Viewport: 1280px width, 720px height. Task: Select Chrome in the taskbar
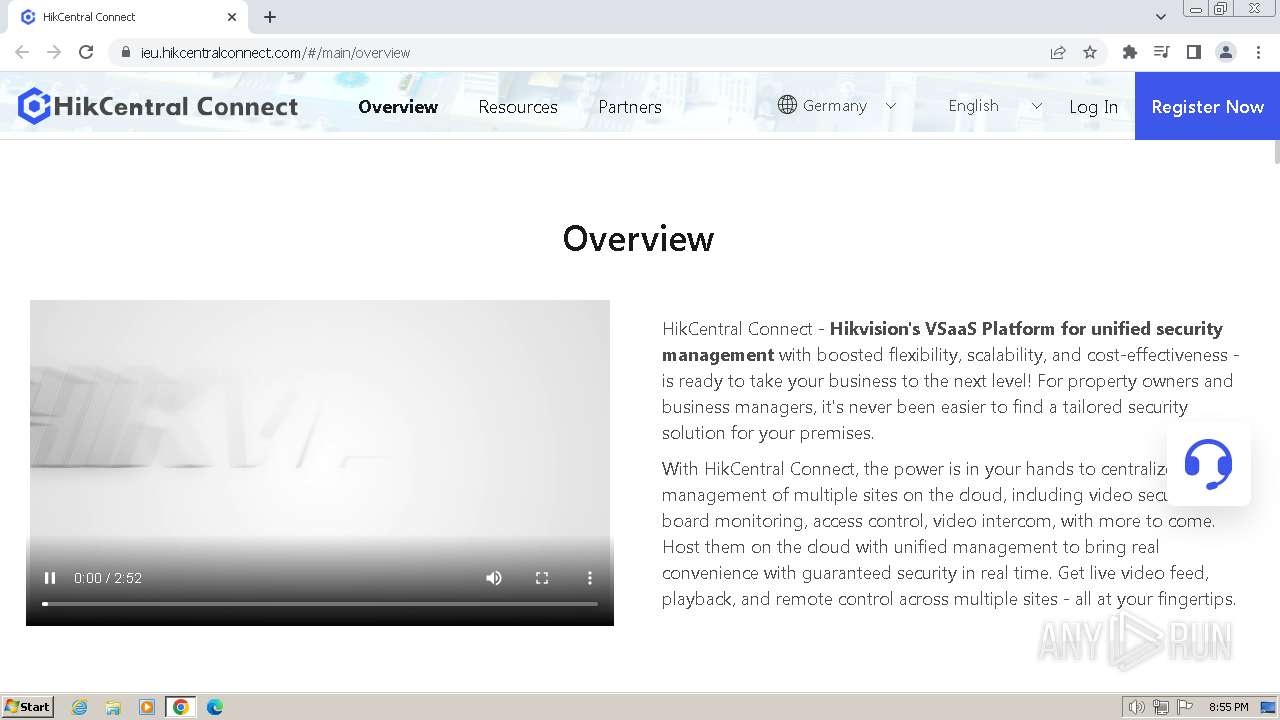[181, 707]
